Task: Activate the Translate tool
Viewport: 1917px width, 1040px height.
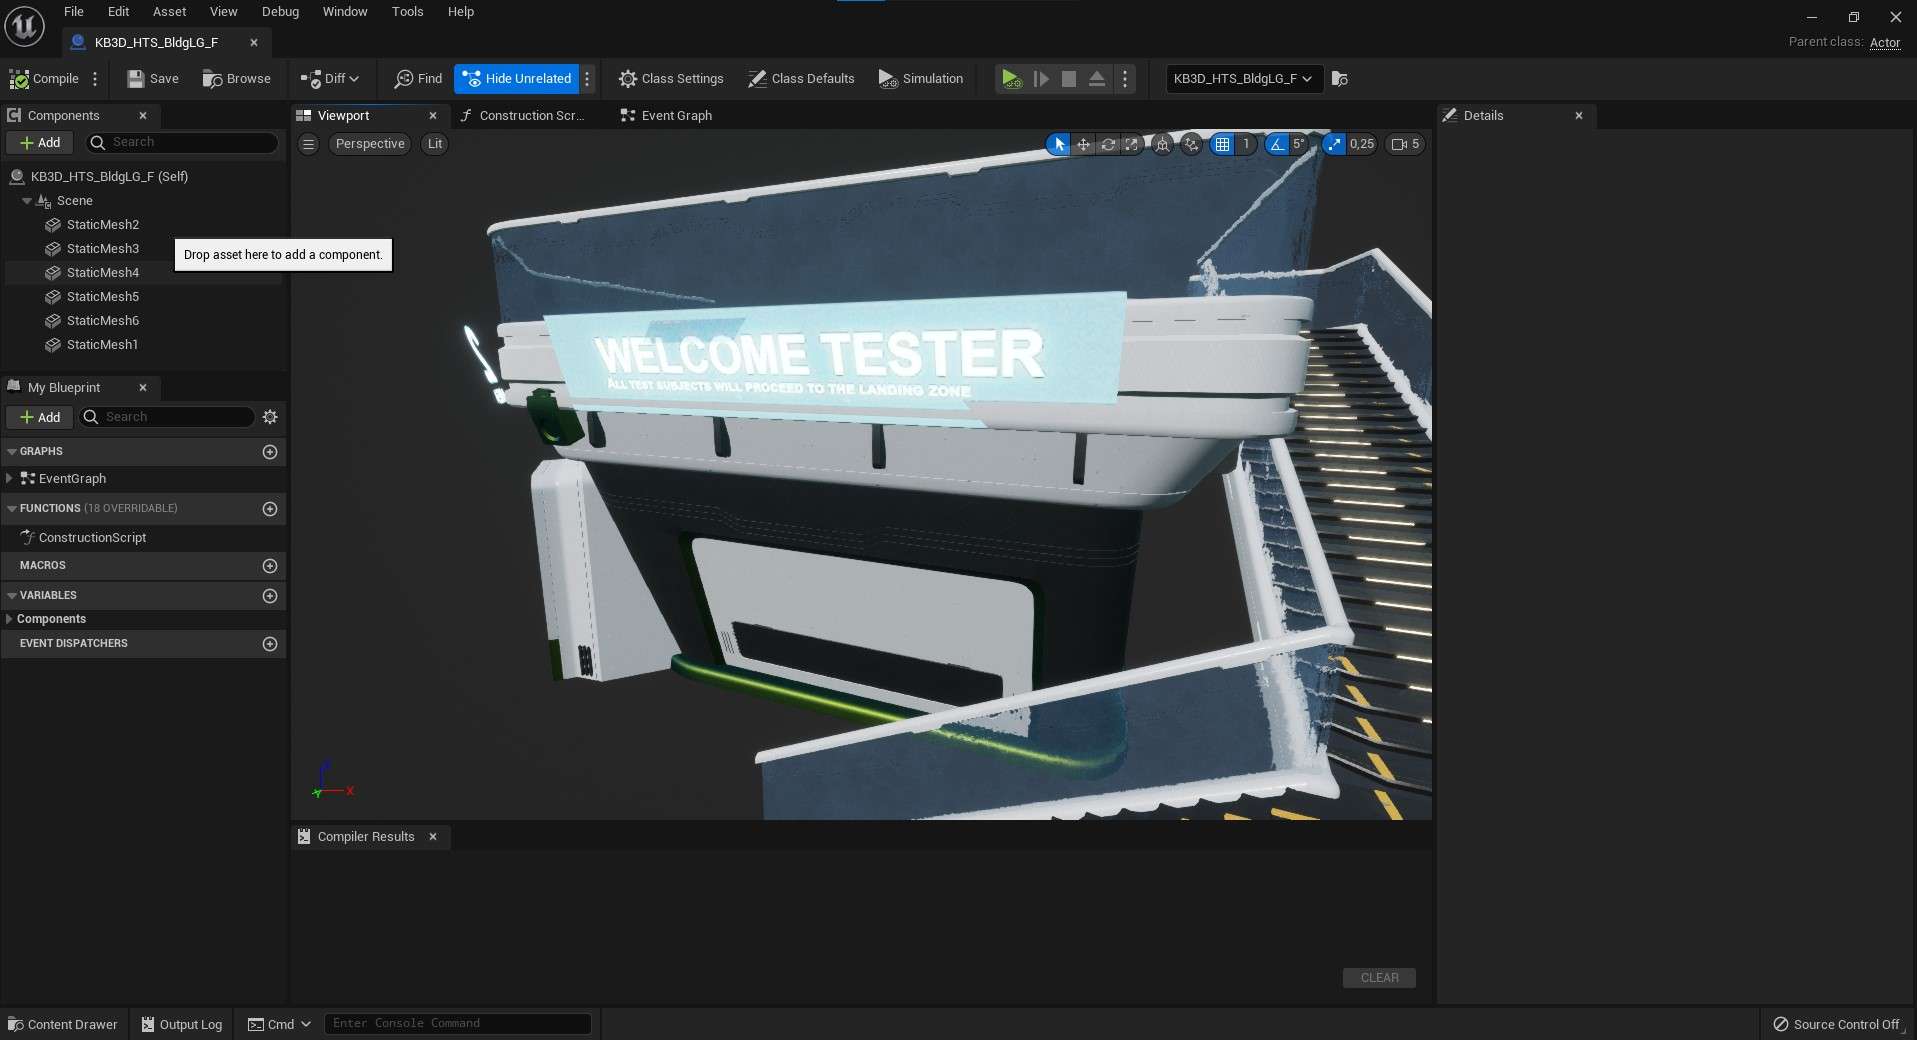Action: point(1083,144)
